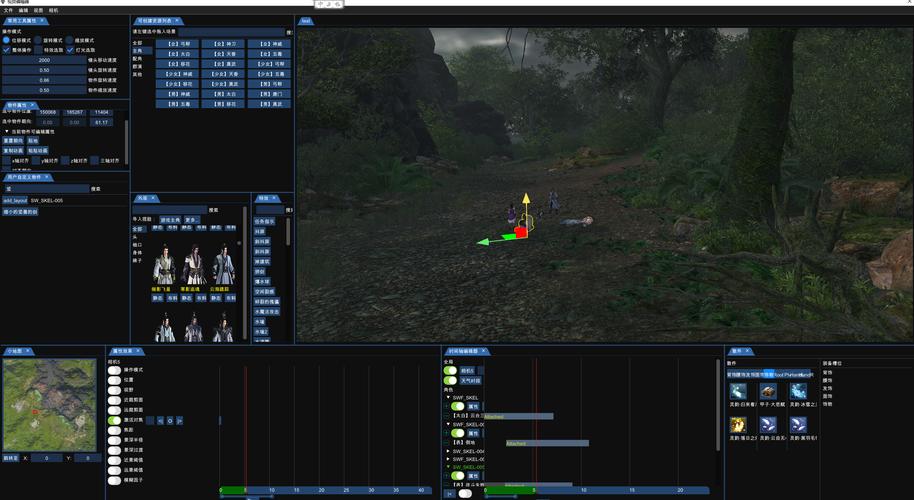Screen dimensions: 914x500
Task: Expand the SW_SKEL-004 character track
Action: (448, 451)
